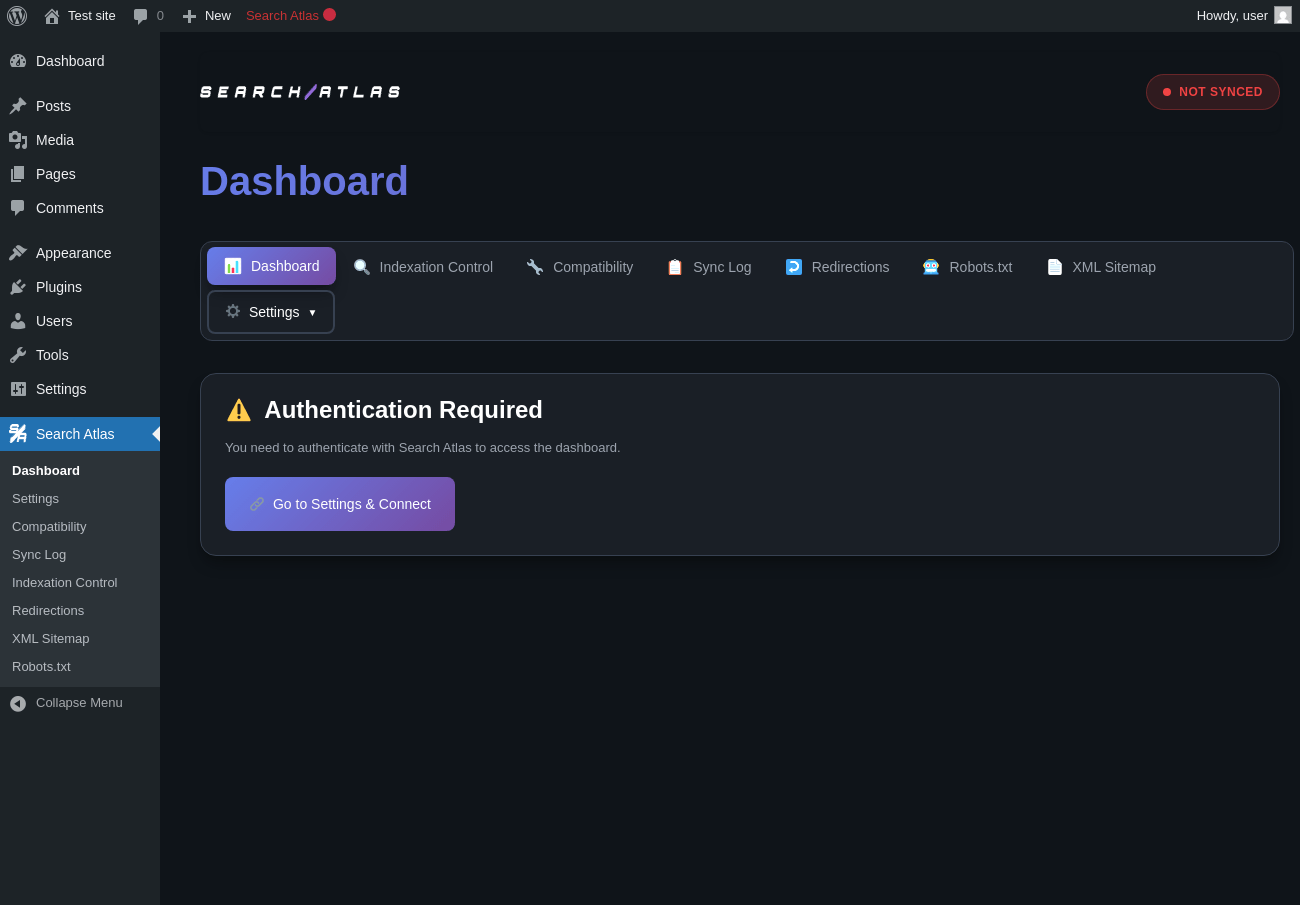
Task: Click the Media sidebar icon
Action: (18, 140)
